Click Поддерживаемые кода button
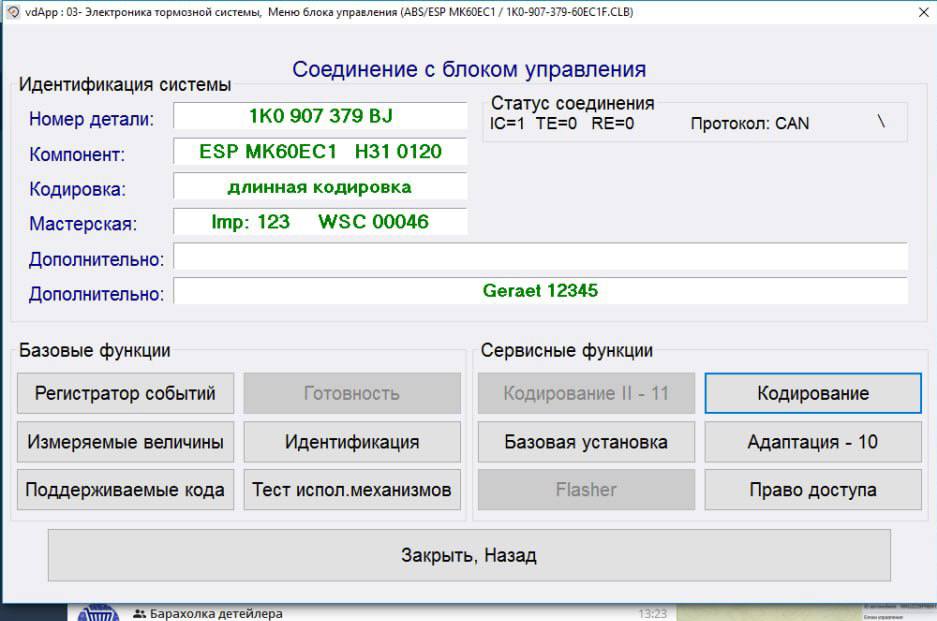The height and width of the screenshot is (621, 937). [125, 490]
